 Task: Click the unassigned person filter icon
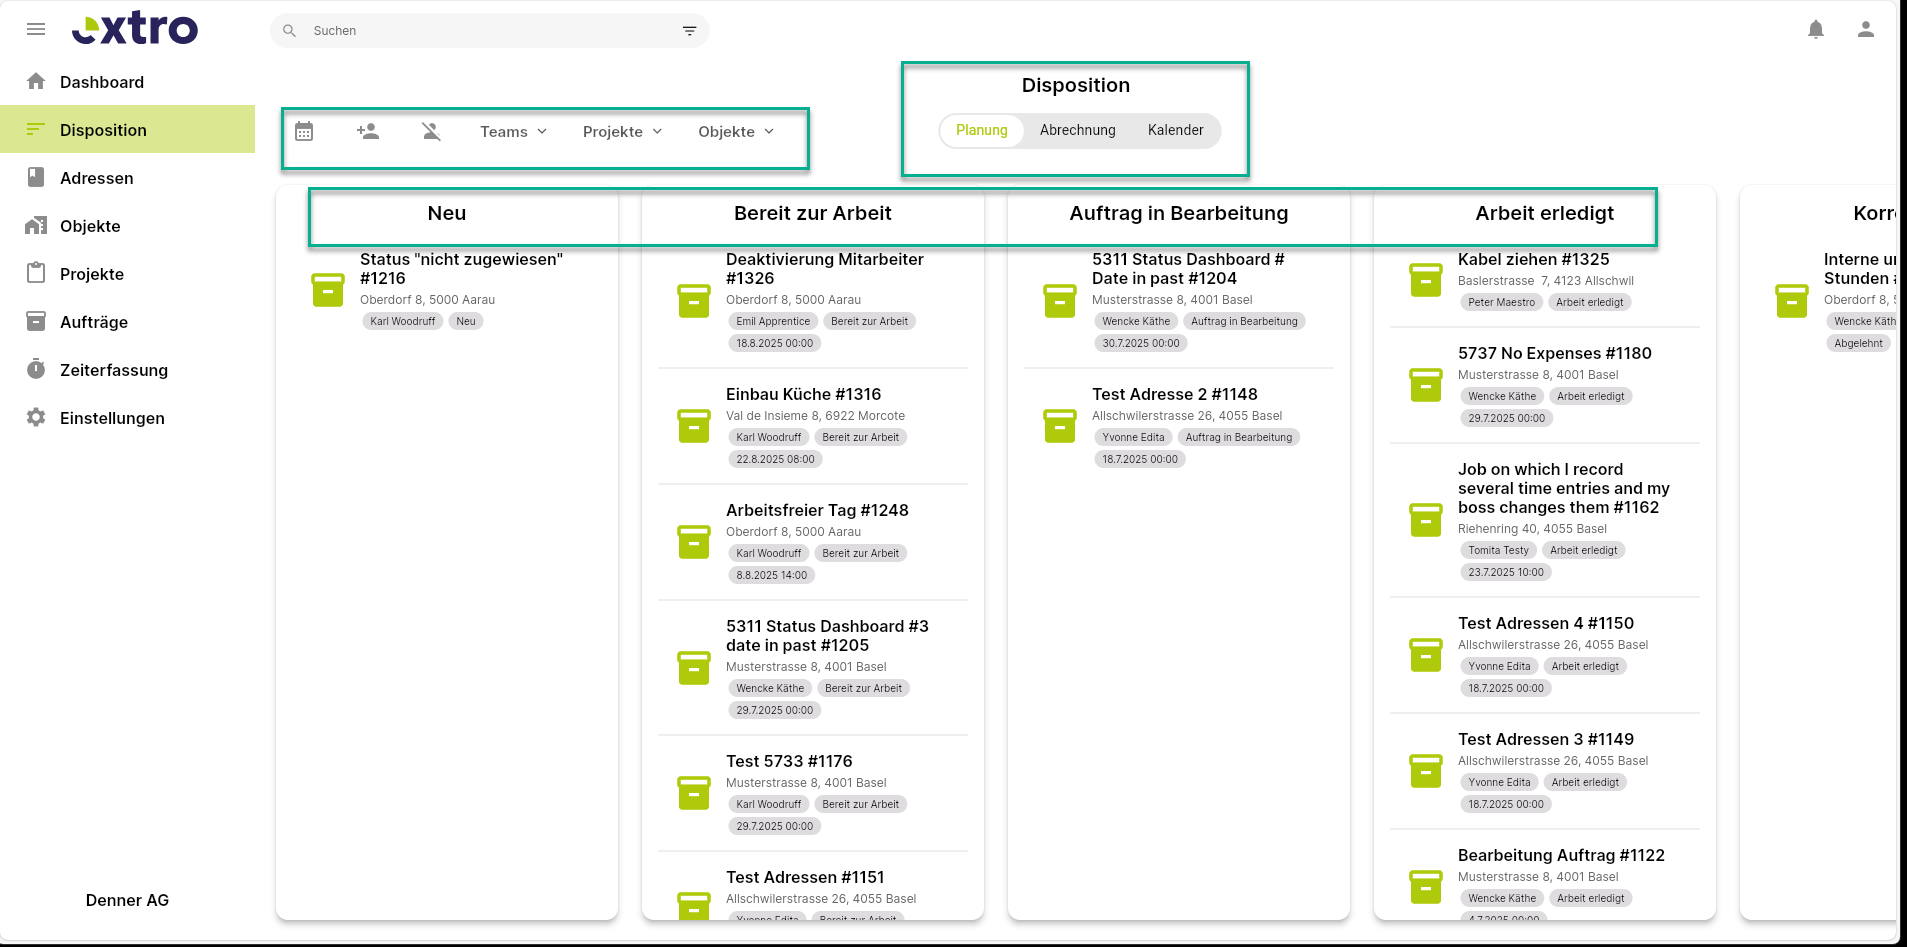[431, 131]
